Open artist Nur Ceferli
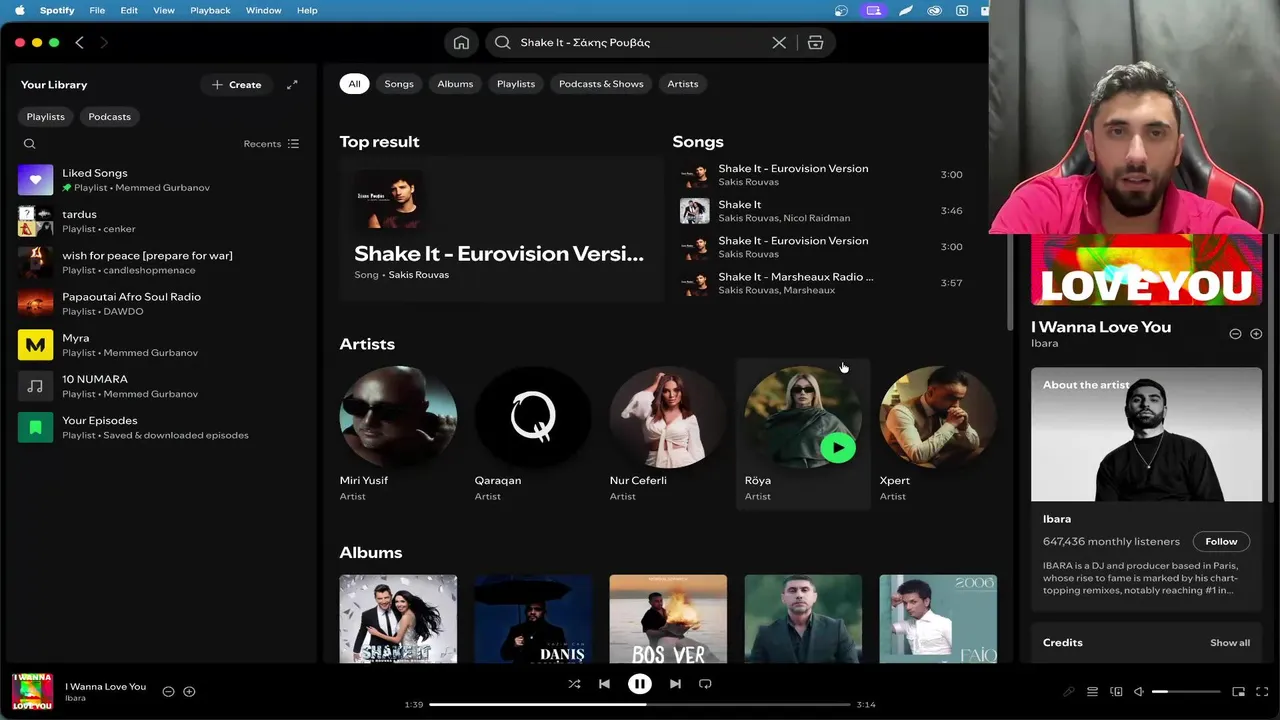The width and height of the screenshot is (1280, 720). (668, 433)
